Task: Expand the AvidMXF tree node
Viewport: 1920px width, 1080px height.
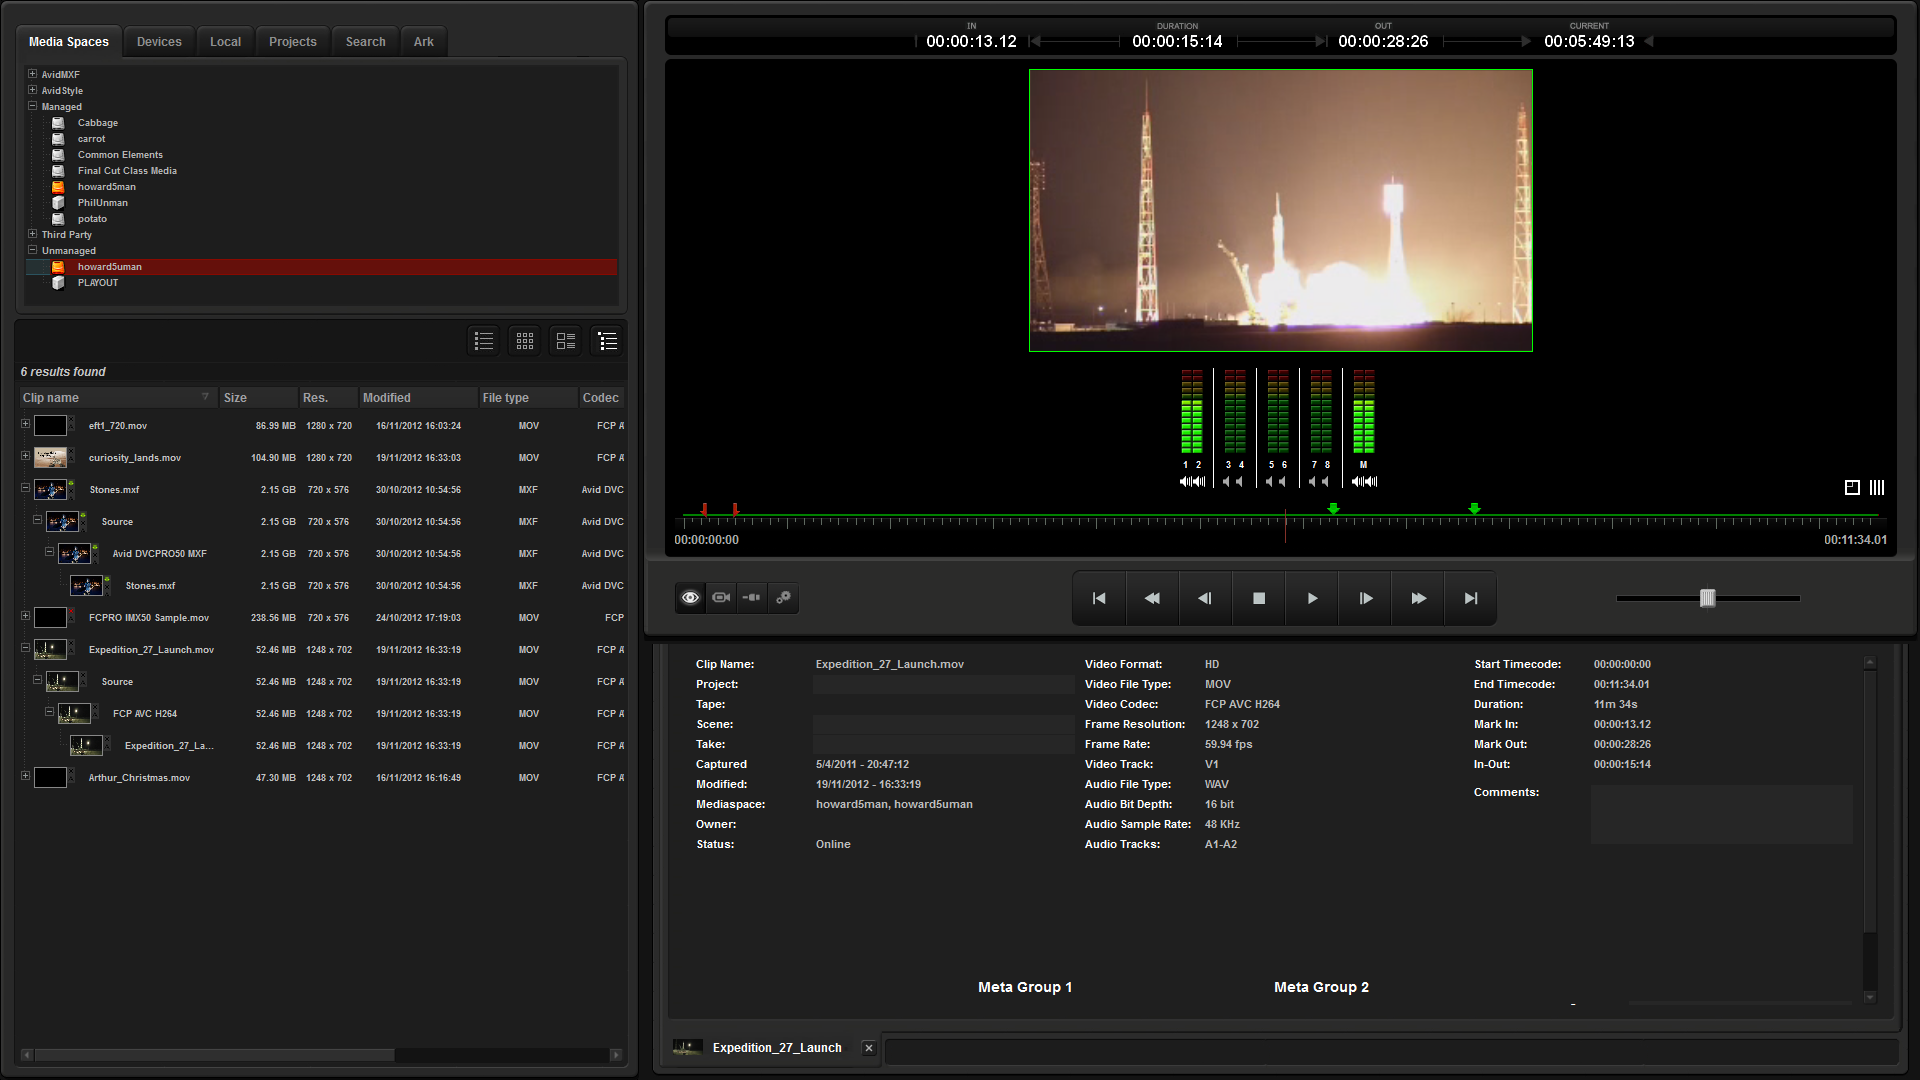Action: pos(32,74)
